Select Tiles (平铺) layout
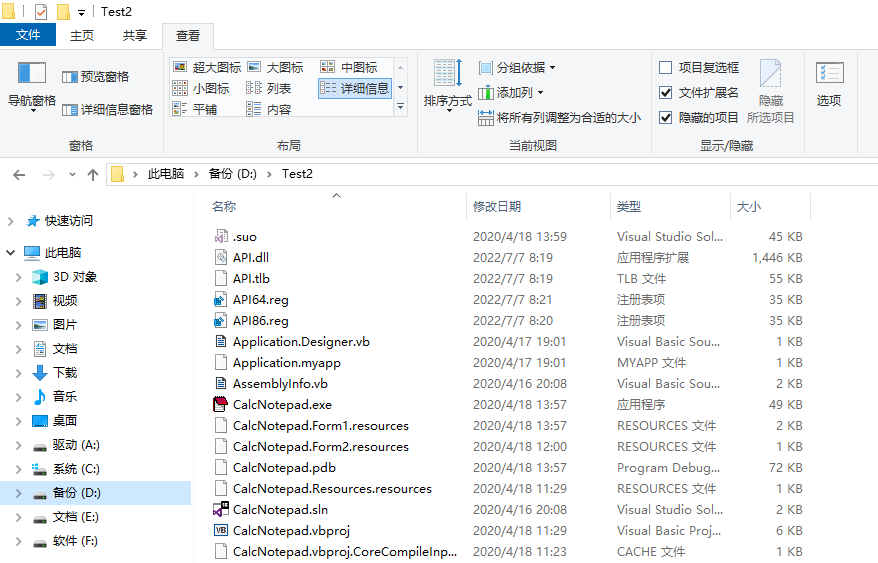This screenshot has width=878, height=563. pos(195,109)
